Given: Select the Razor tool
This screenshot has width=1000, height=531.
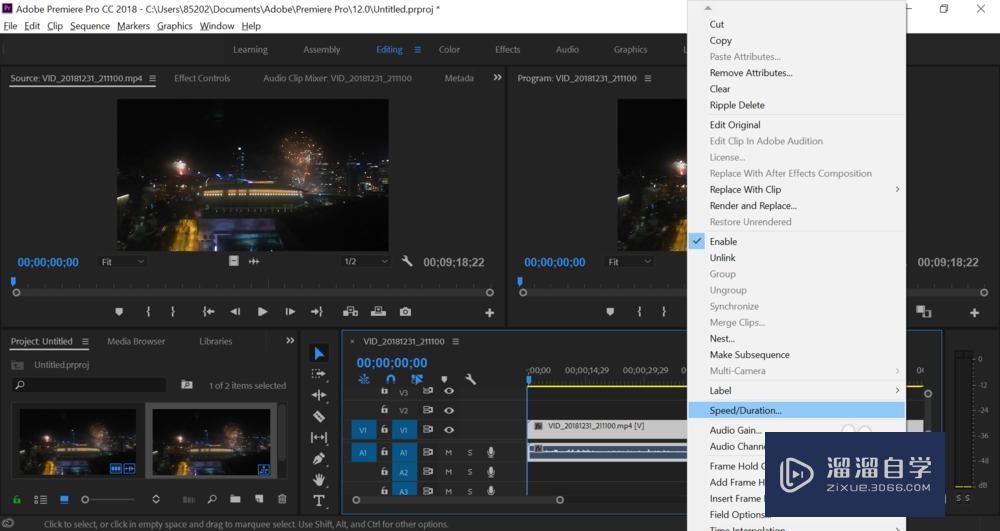Looking at the screenshot, I should [x=319, y=416].
